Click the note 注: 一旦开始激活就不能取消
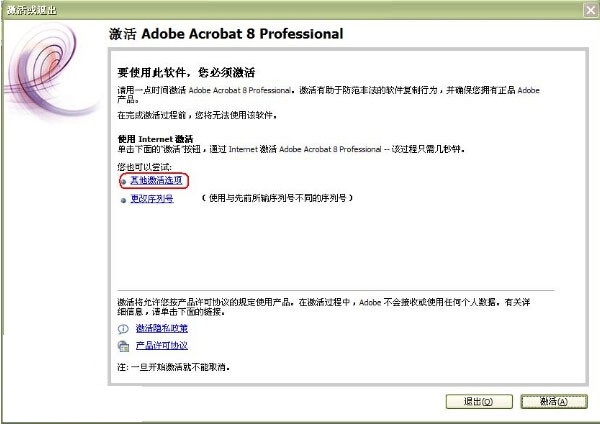Viewport: 600px width, 424px height. [x=174, y=367]
